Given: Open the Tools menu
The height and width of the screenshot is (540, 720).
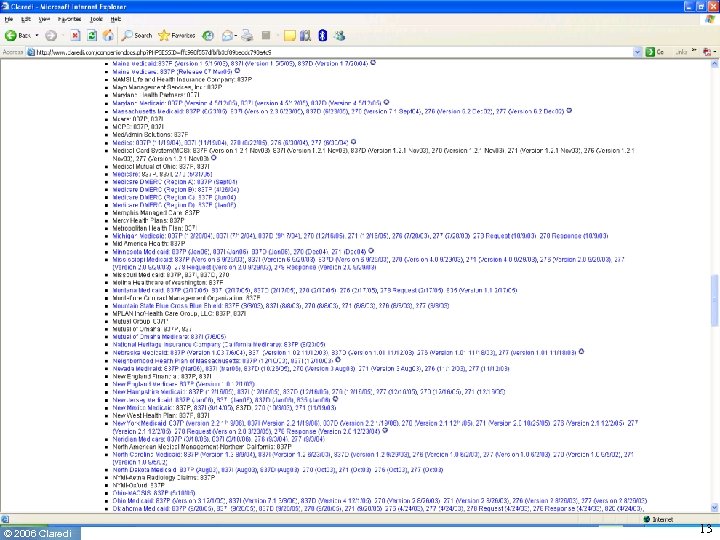Looking at the screenshot, I should click(x=96, y=19).
